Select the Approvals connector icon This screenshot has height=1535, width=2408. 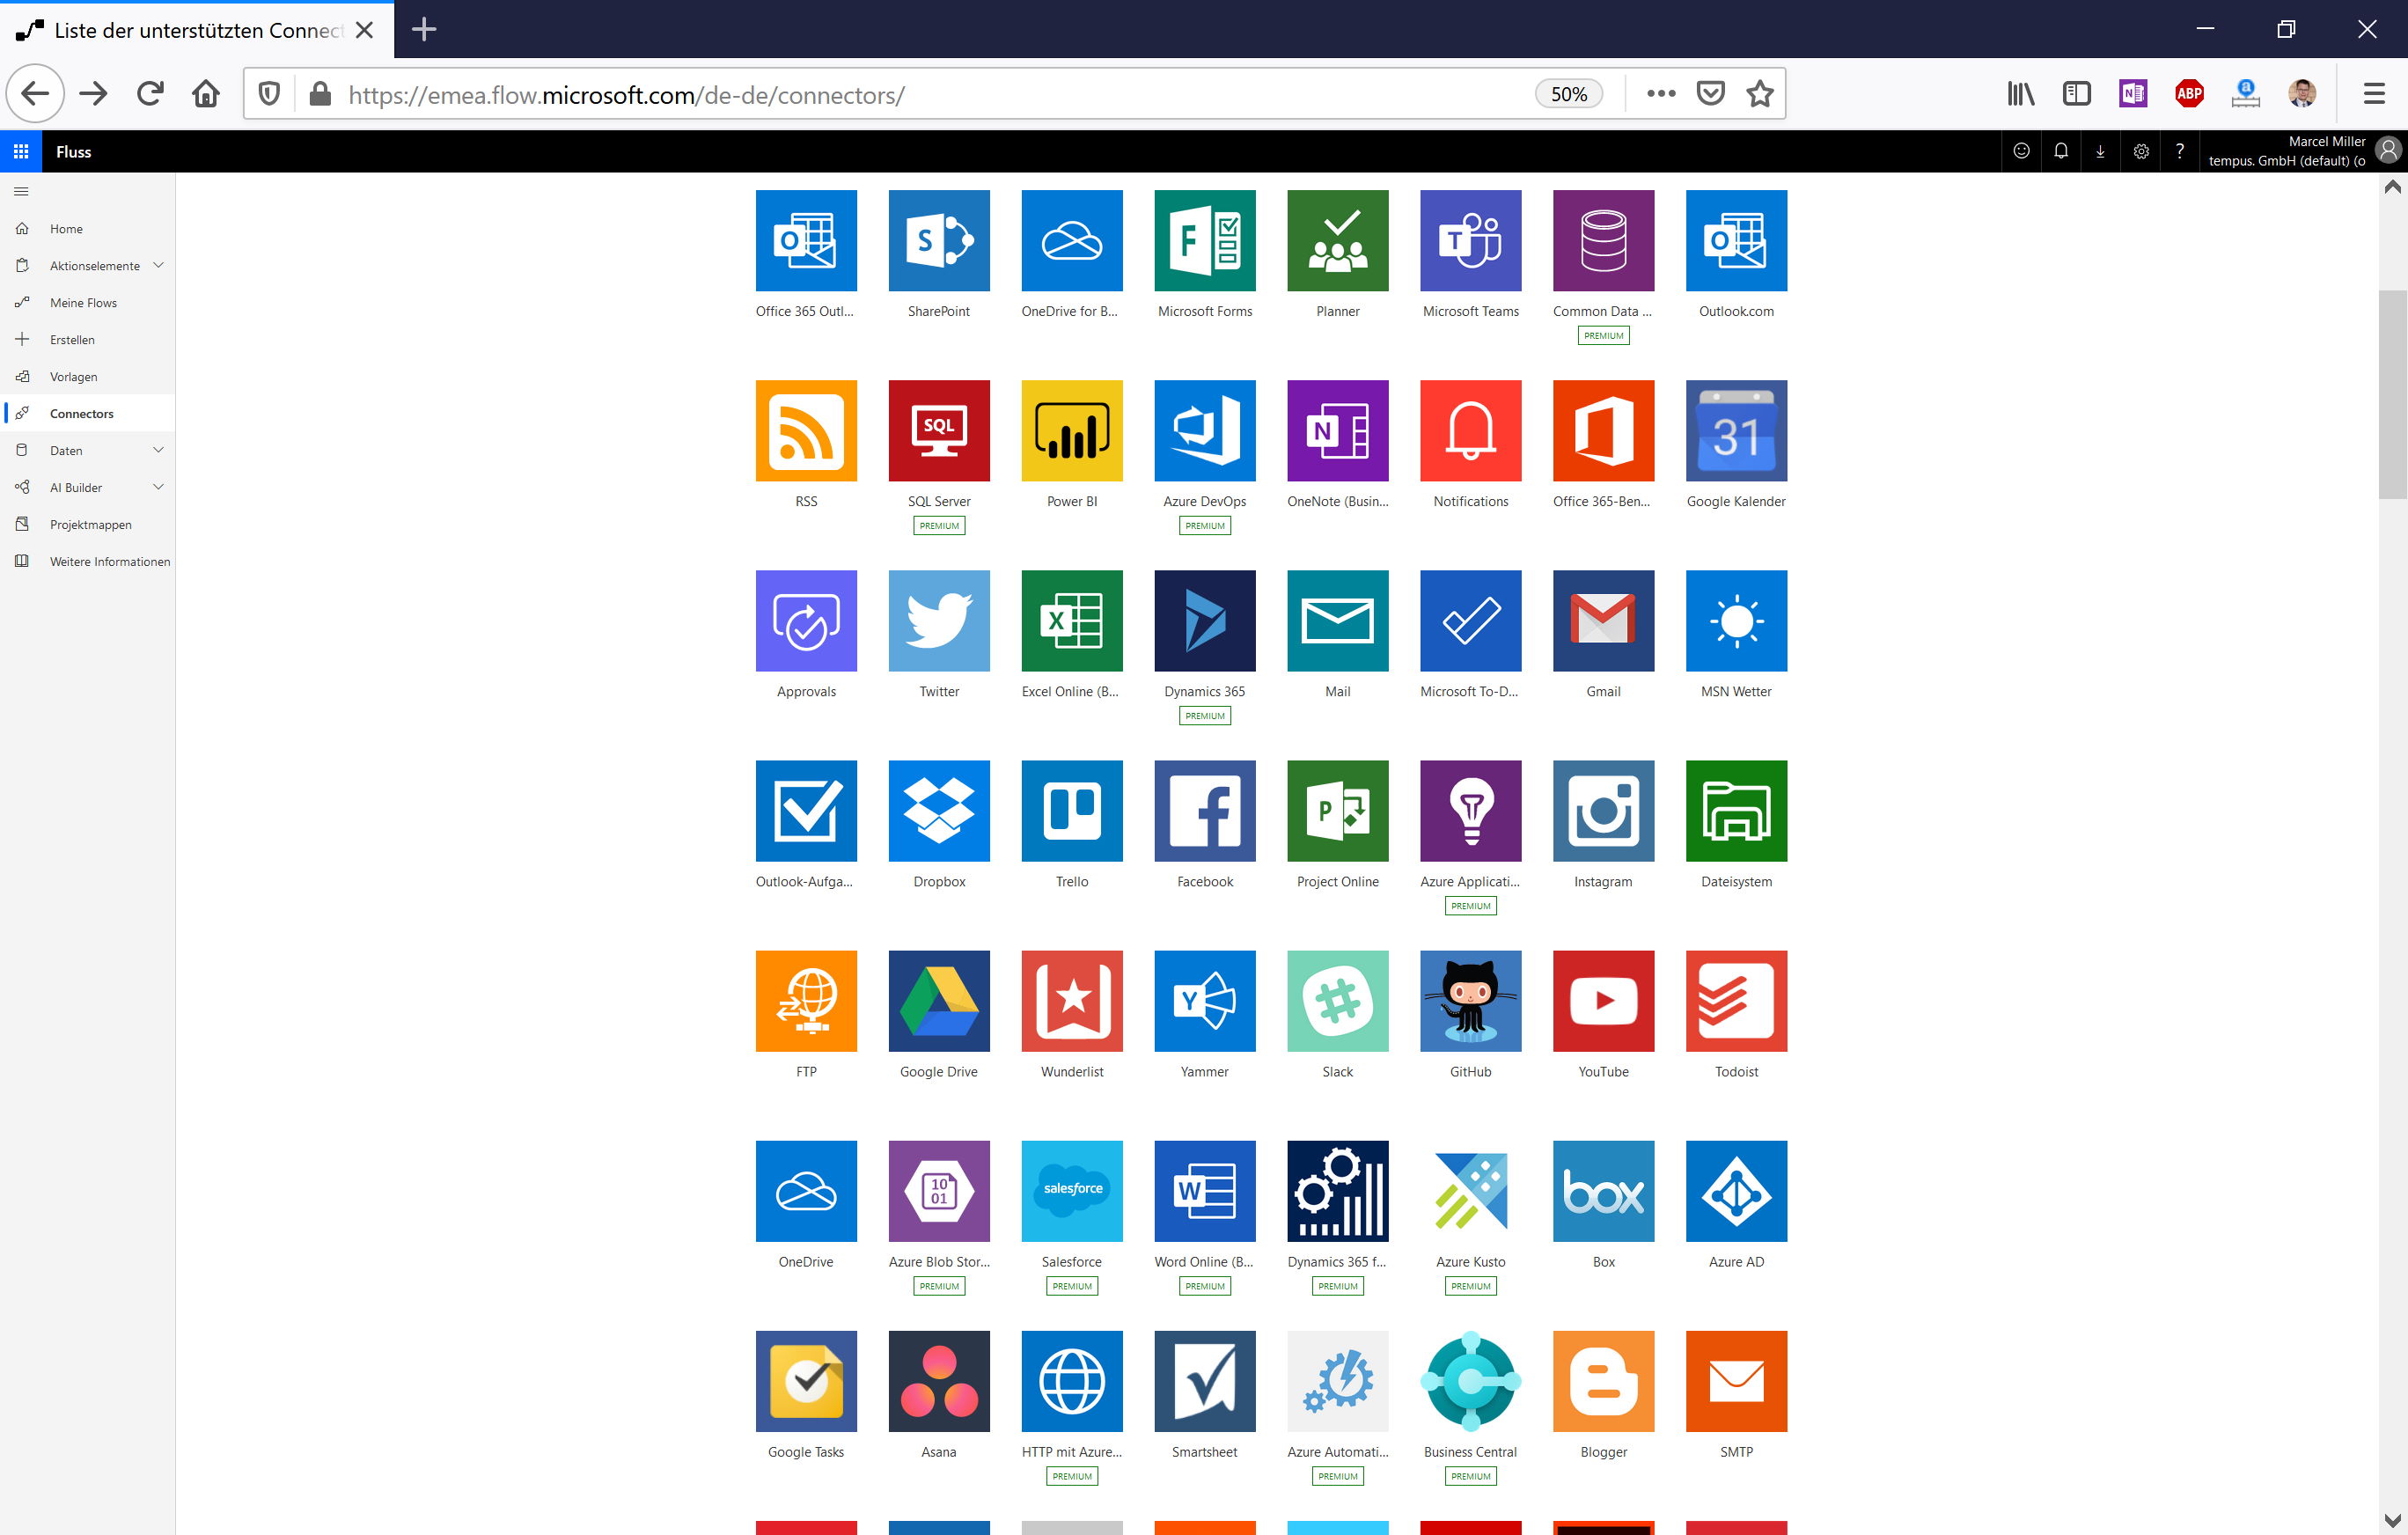point(806,621)
